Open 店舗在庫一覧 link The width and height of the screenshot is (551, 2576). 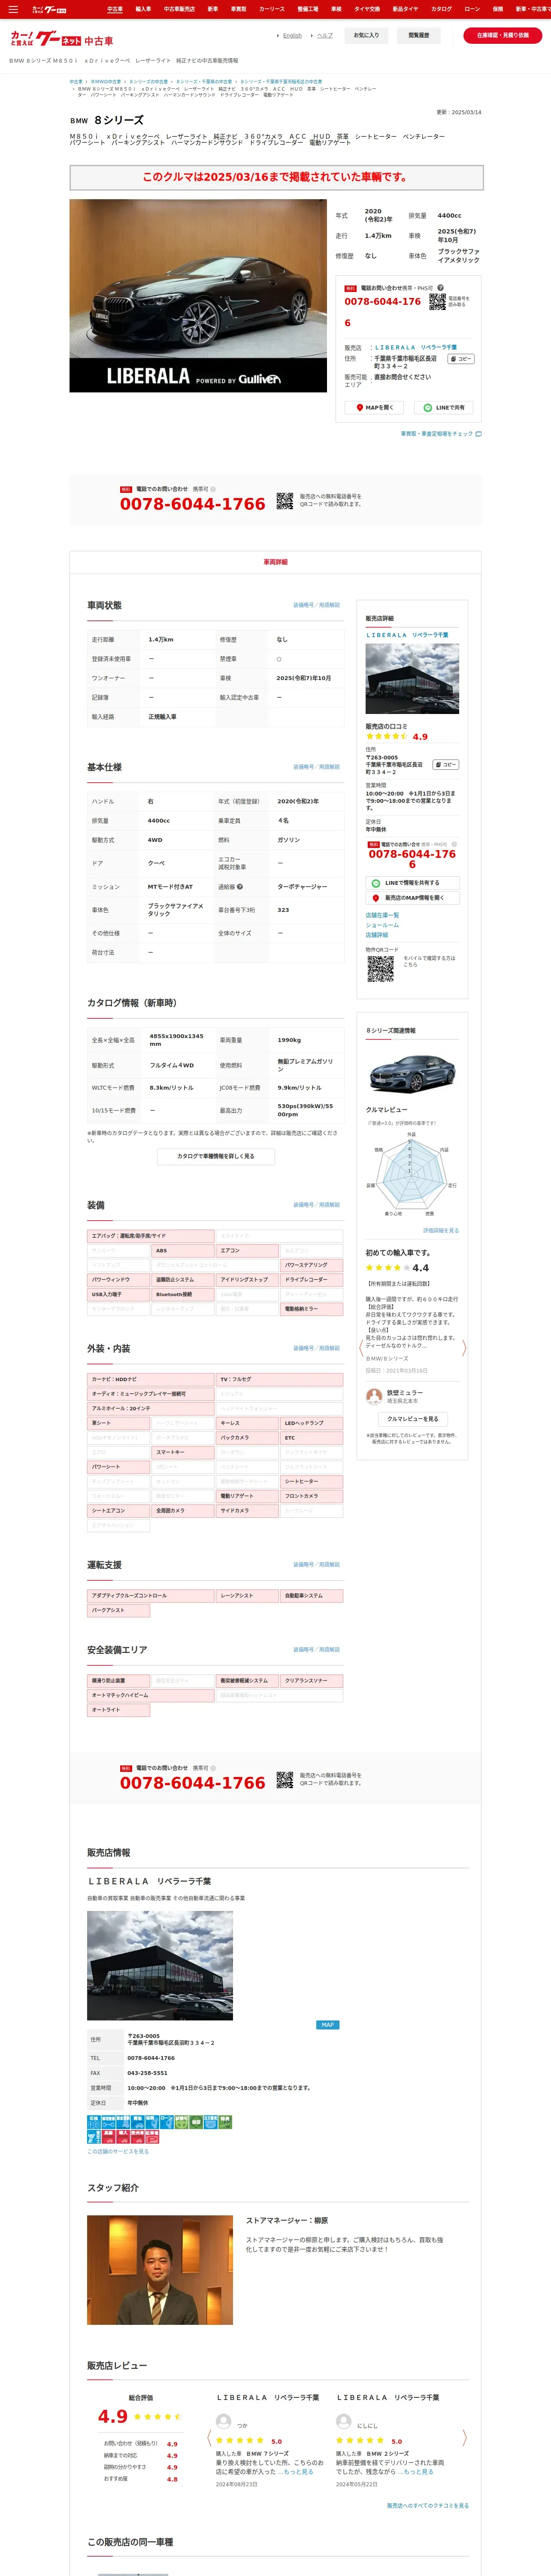[x=382, y=915]
